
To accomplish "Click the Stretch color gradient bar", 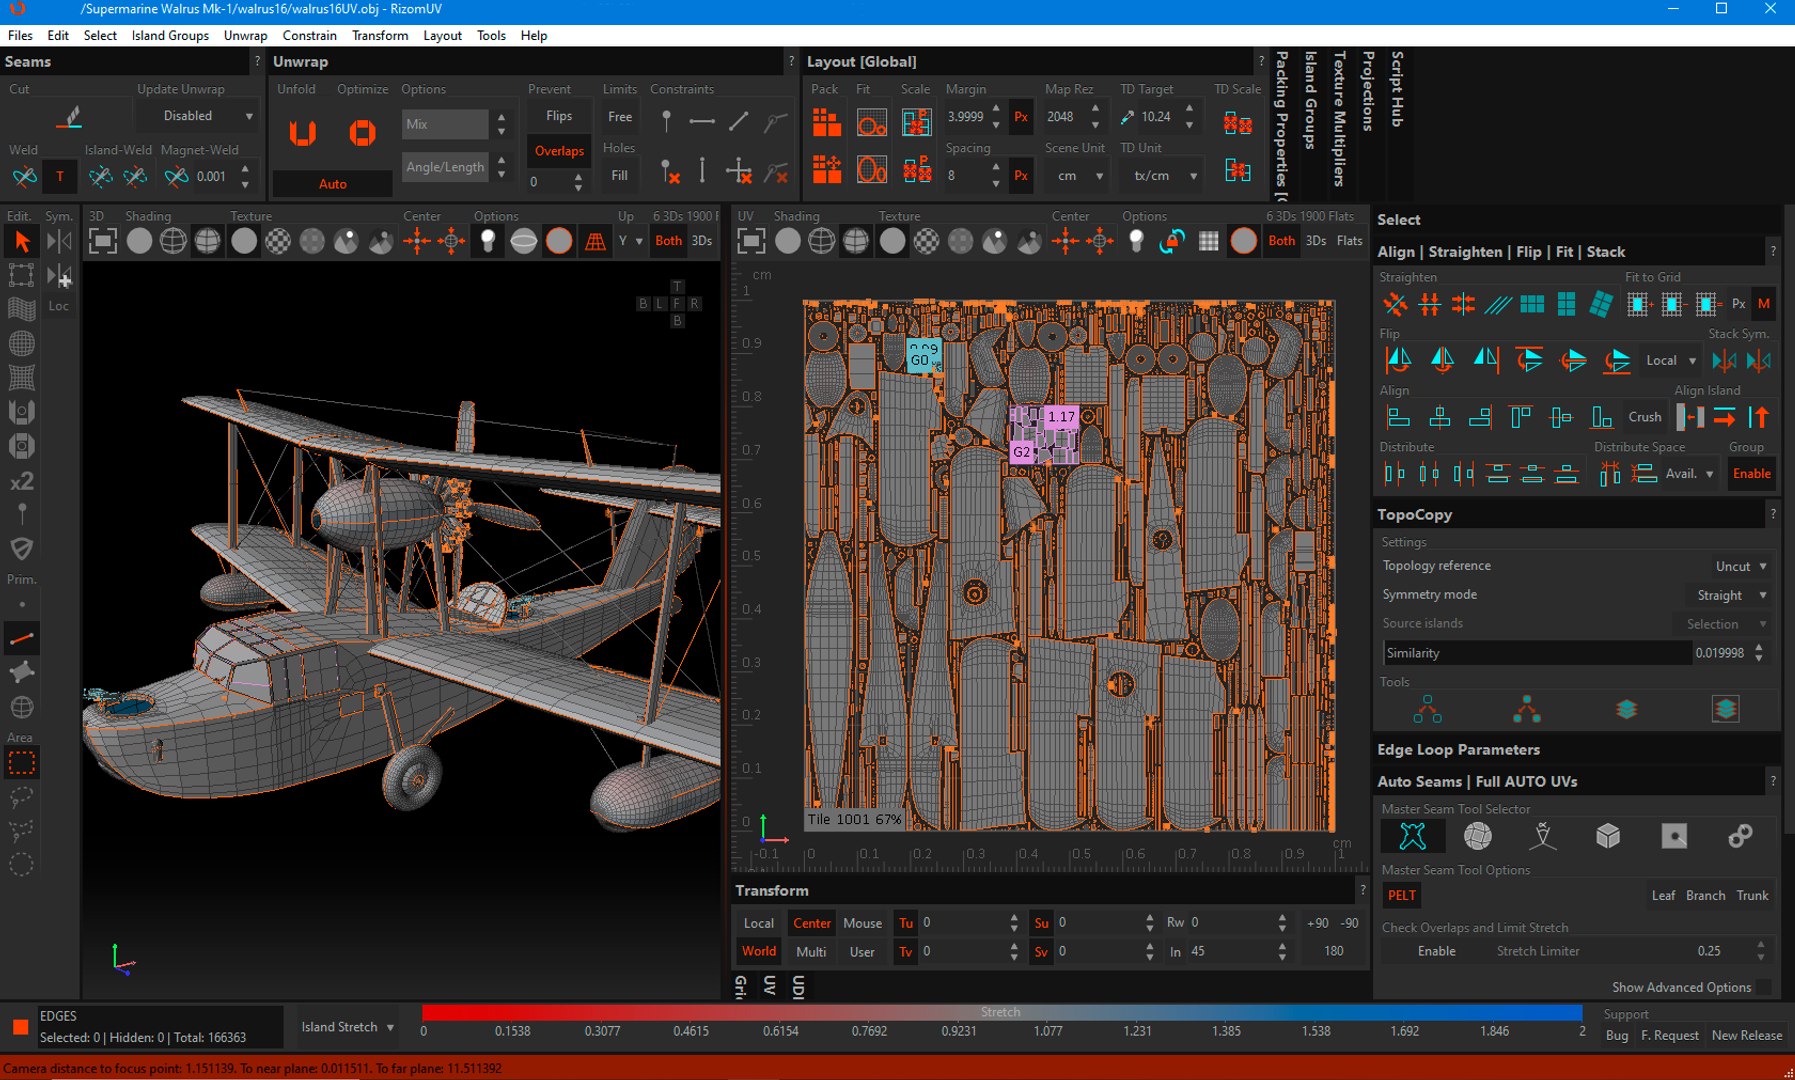I will (x=1000, y=1013).
